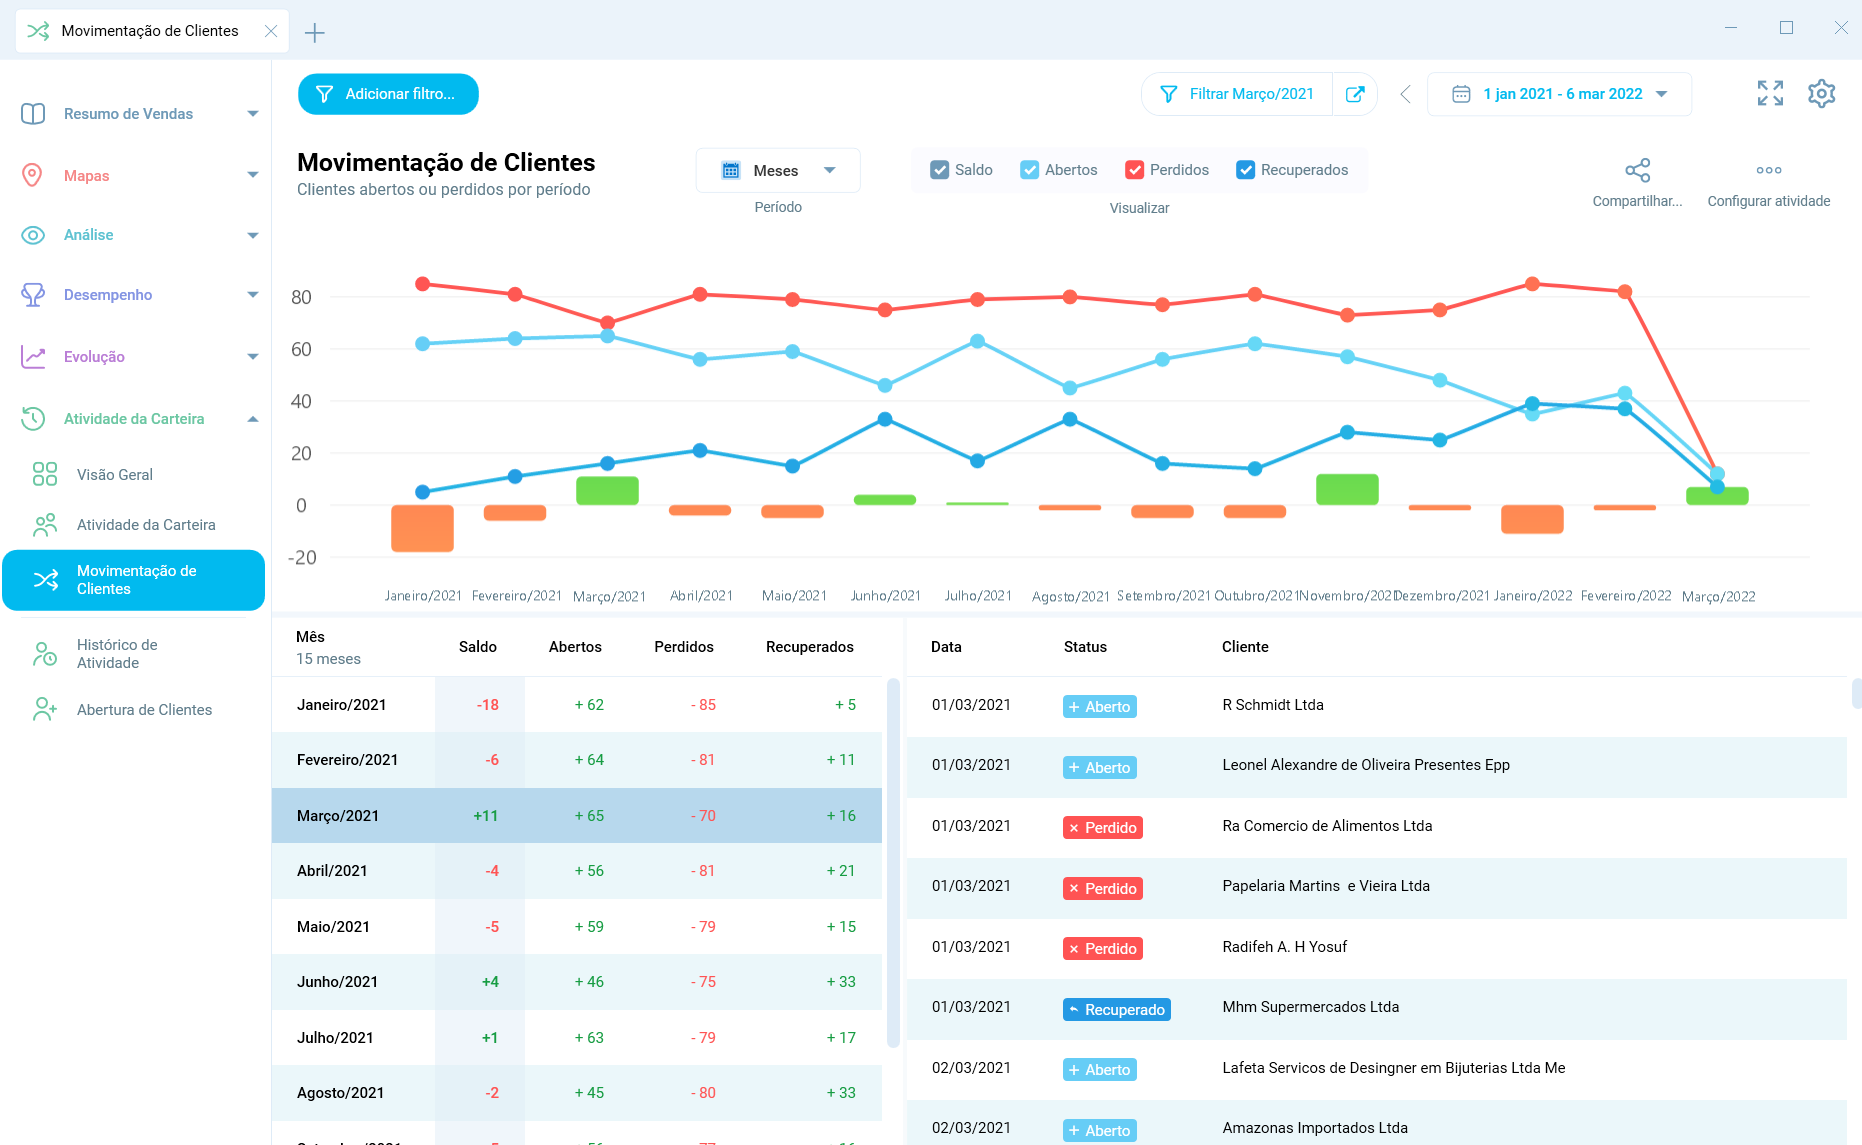Select the Julho/2021 table row
This screenshot has height=1145, width=1862.
577,1038
